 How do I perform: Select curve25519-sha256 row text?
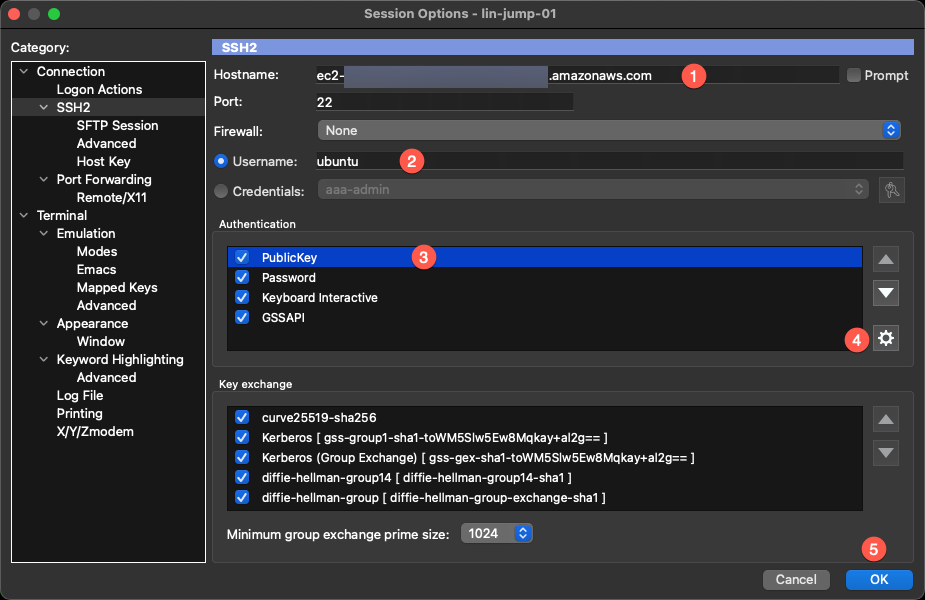coord(319,418)
